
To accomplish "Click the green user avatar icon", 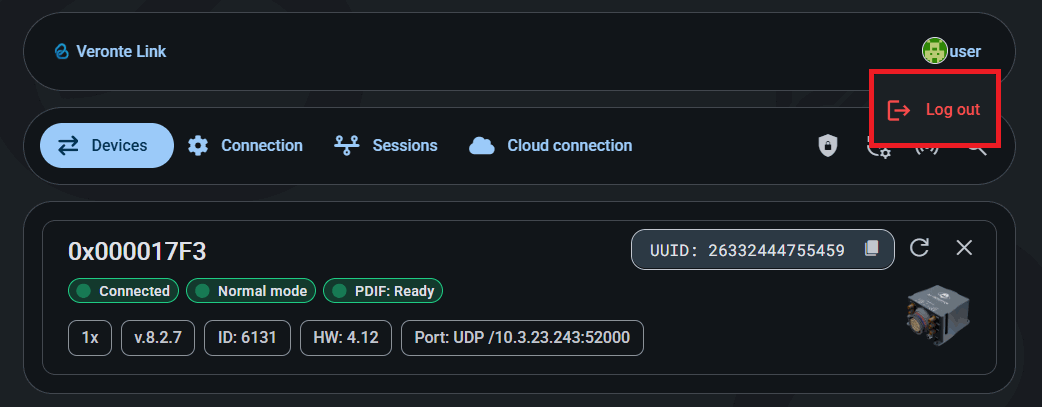I will [x=934, y=51].
